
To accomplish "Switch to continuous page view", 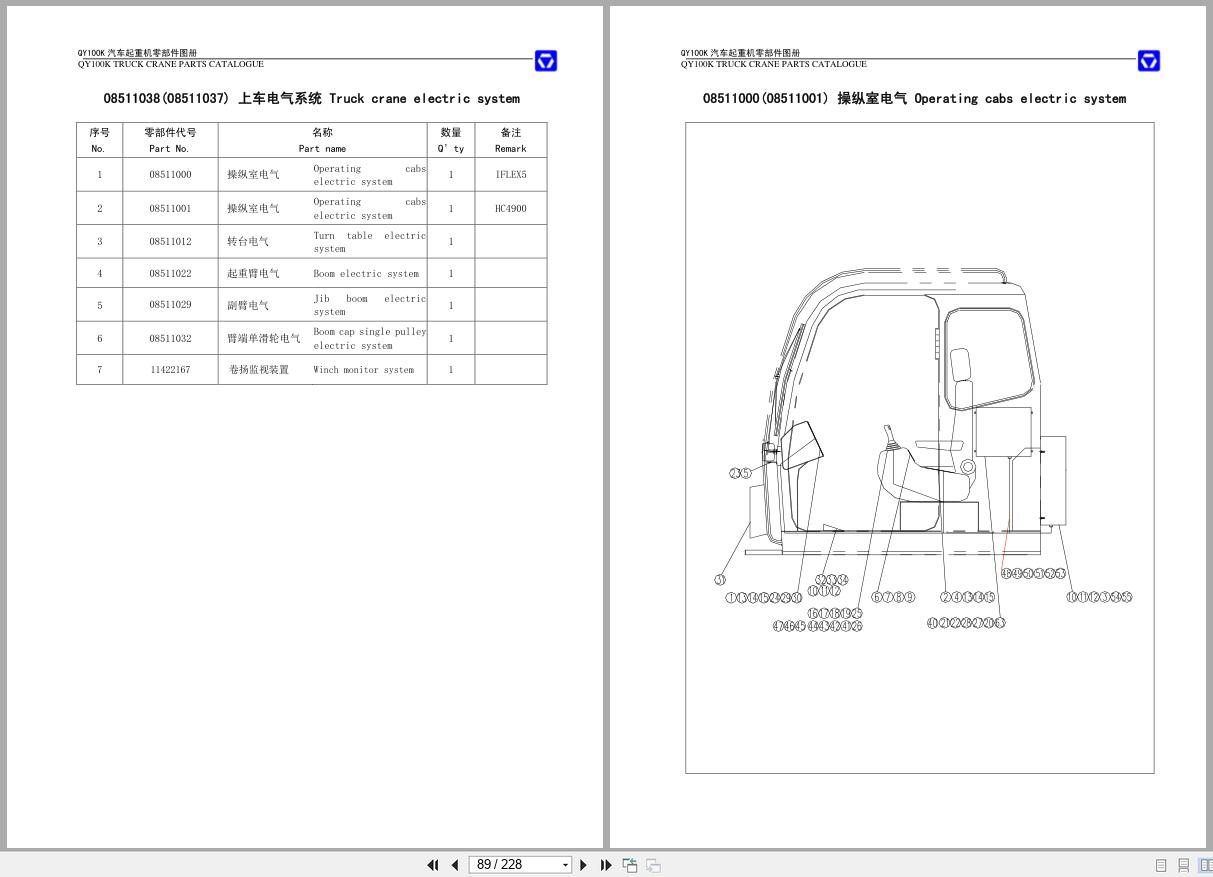I will click(x=1183, y=865).
